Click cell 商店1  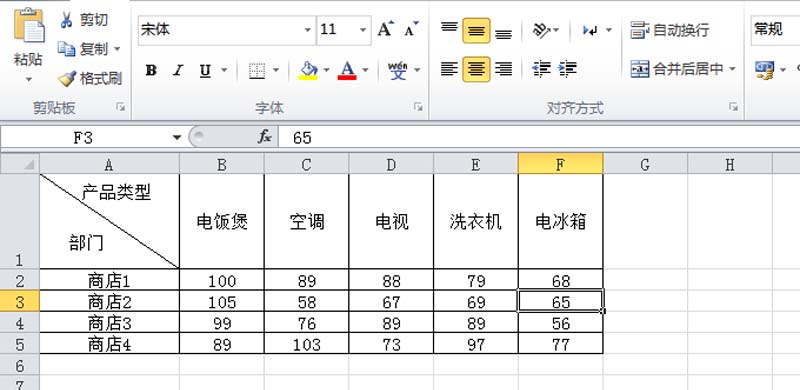coord(109,280)
